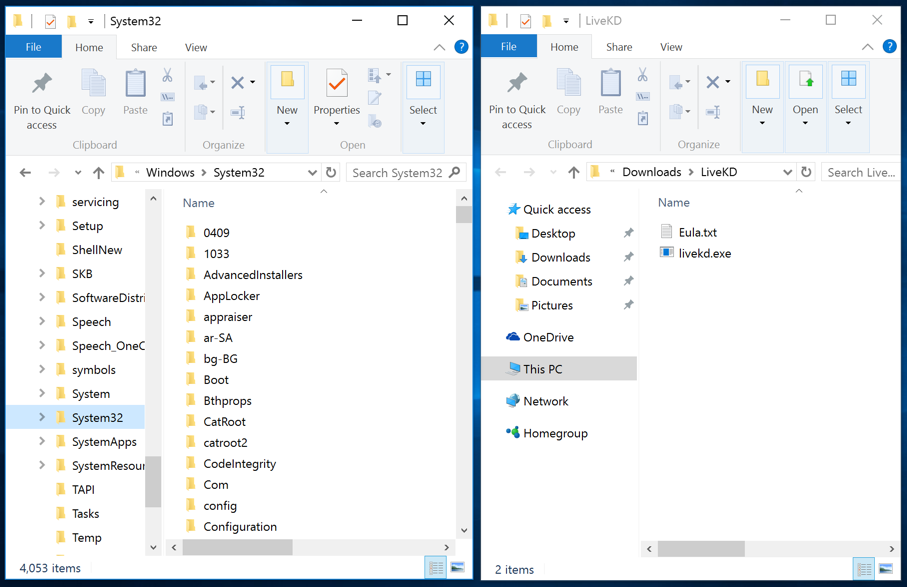The image size is (907, 587).
Task: Go back in System32 window
Action: pos(25,172)
